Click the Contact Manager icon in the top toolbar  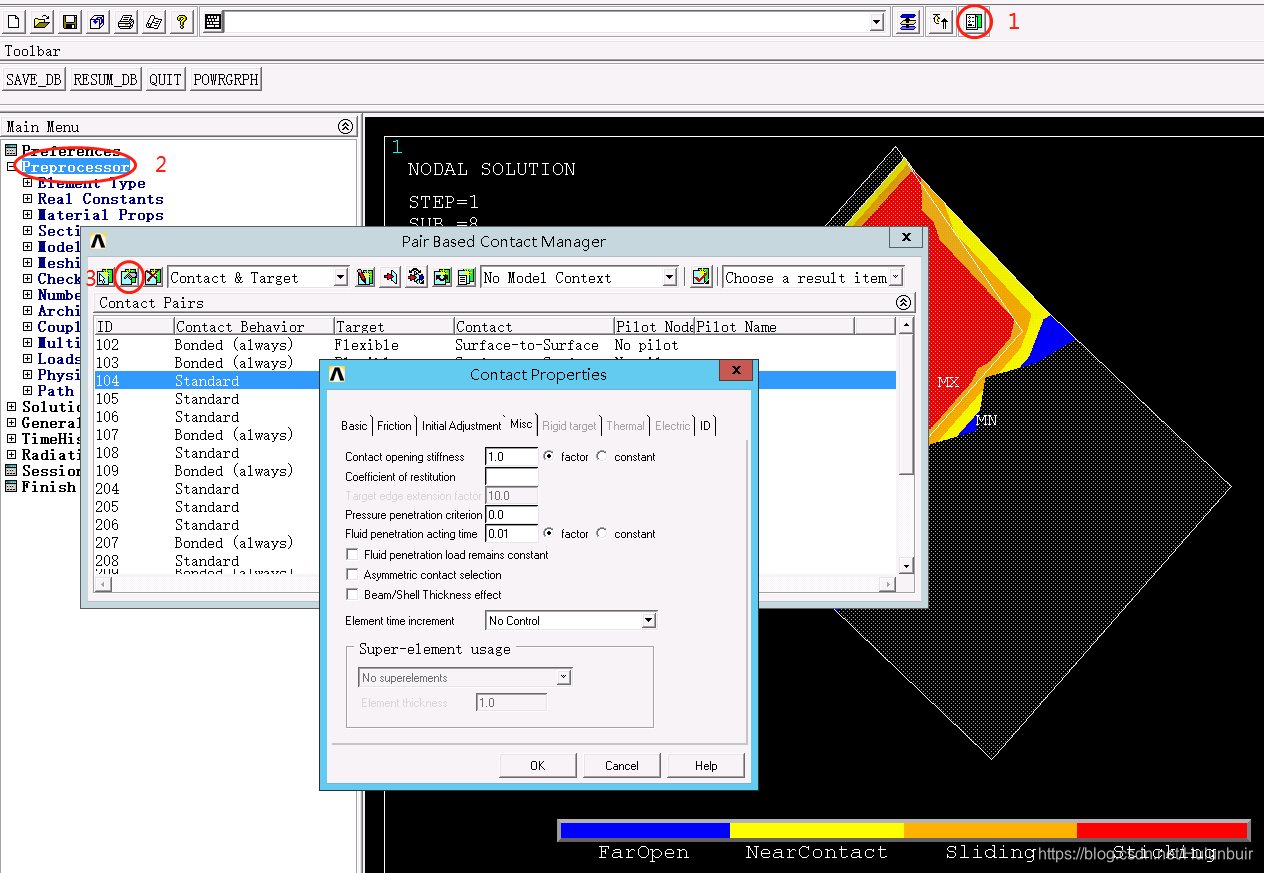point(974,22)
